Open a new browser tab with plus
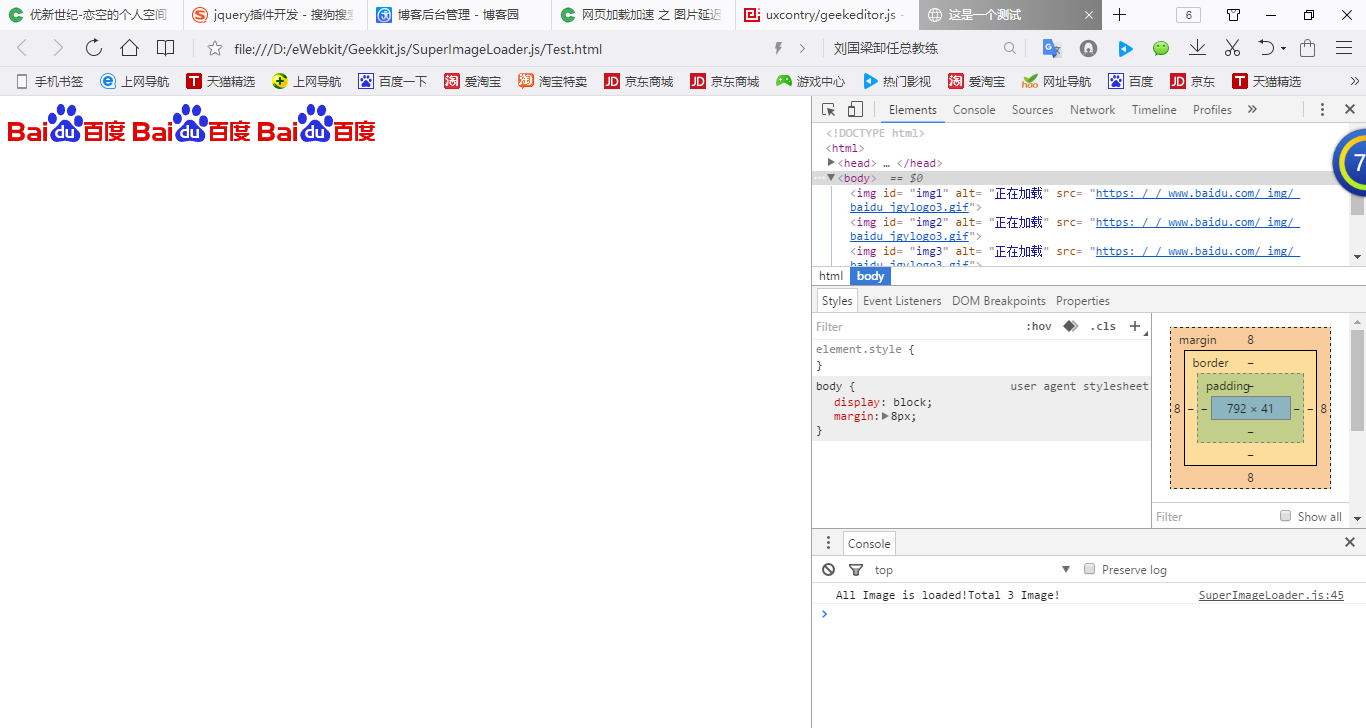The height and width of the screenshot is (728, 1366). (1120, 15)
